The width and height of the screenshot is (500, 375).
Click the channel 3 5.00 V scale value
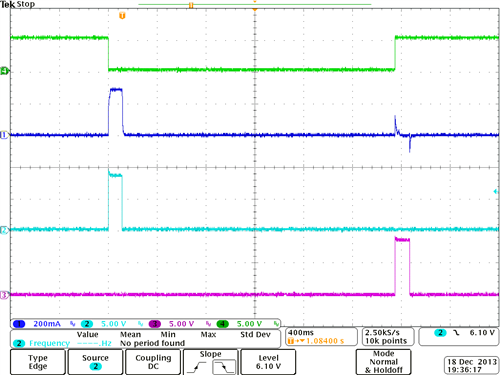[x=181, y=324]
